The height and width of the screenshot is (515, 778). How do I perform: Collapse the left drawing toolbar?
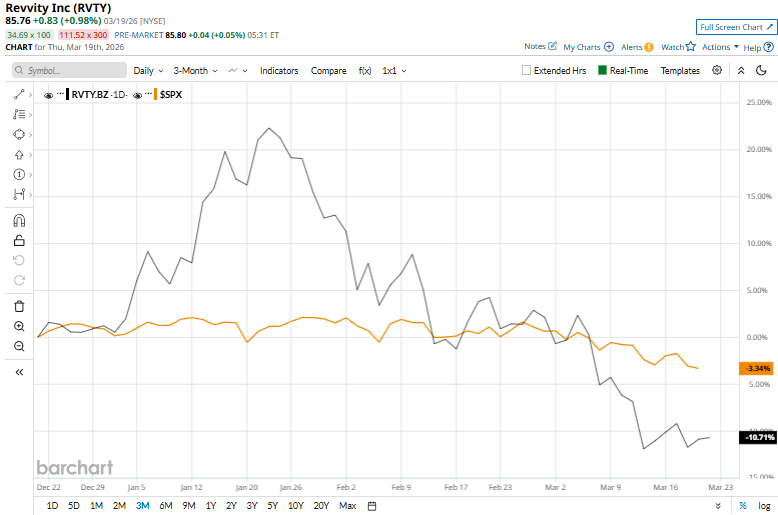click(19, 371)
